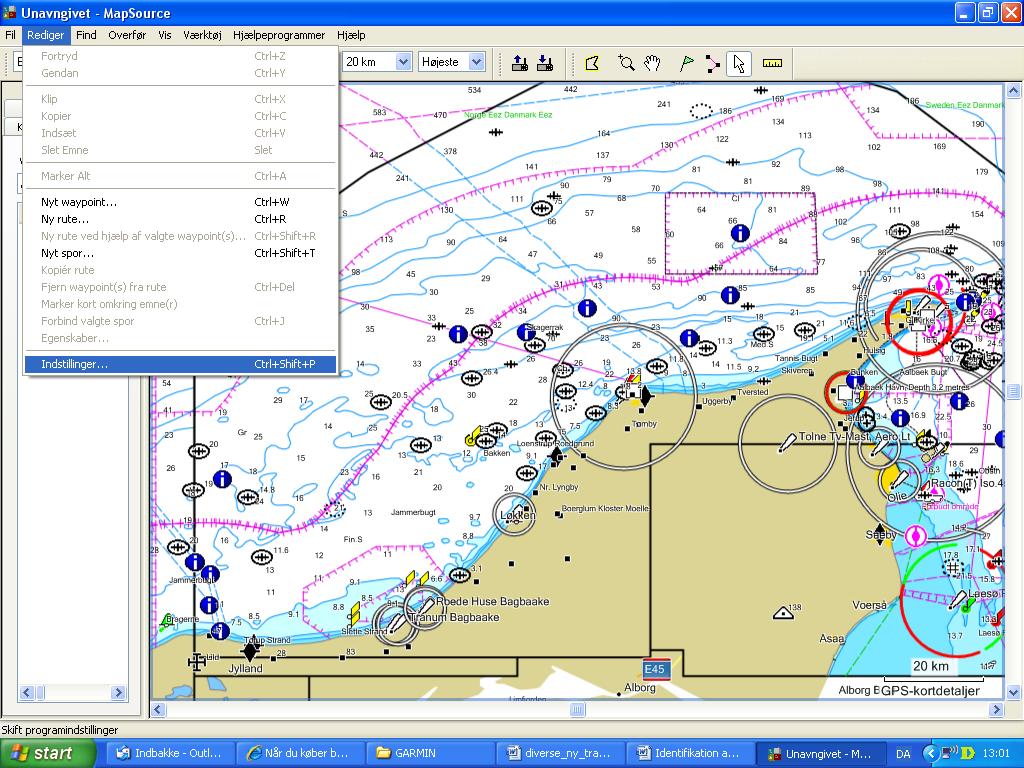
Task: Click the Receive from Device toolbar icon
Action: click(545, 63)
